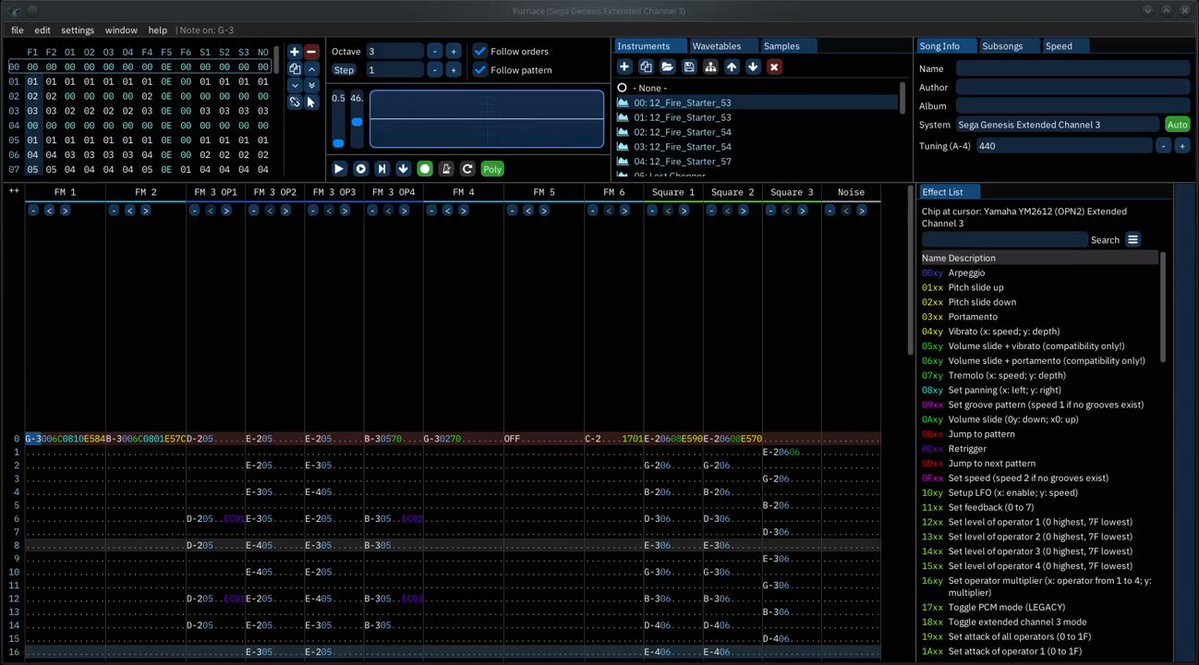Move instrument up with arrow icon
1199x665 pixels.
(732, 67)
